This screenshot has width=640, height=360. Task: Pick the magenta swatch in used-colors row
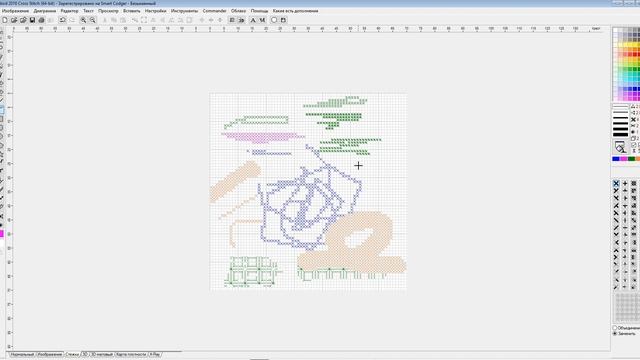pyautogui.click(x=624, y=159)
